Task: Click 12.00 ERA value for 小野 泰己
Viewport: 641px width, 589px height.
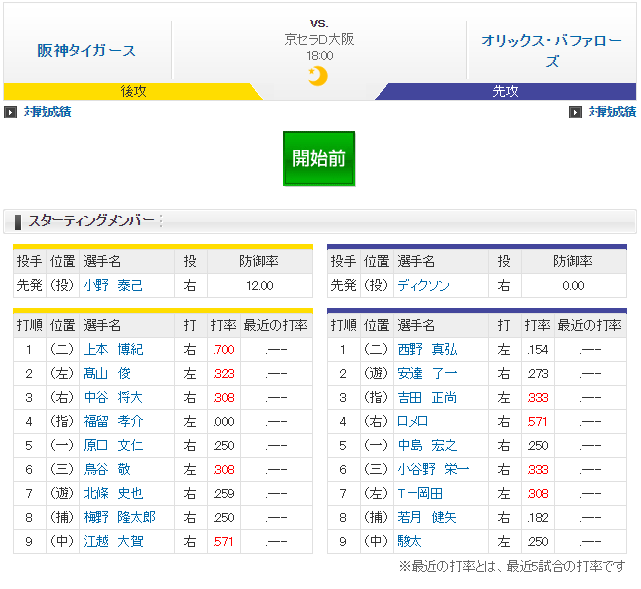Action: click(x=260, y=286)
